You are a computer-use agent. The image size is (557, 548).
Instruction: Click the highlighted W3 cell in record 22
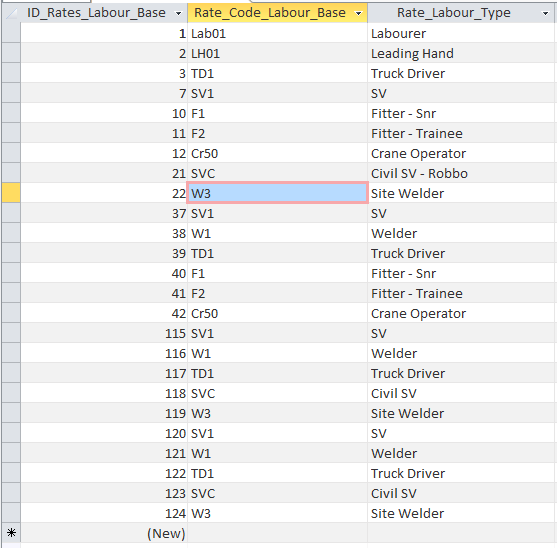click(277, 193)
